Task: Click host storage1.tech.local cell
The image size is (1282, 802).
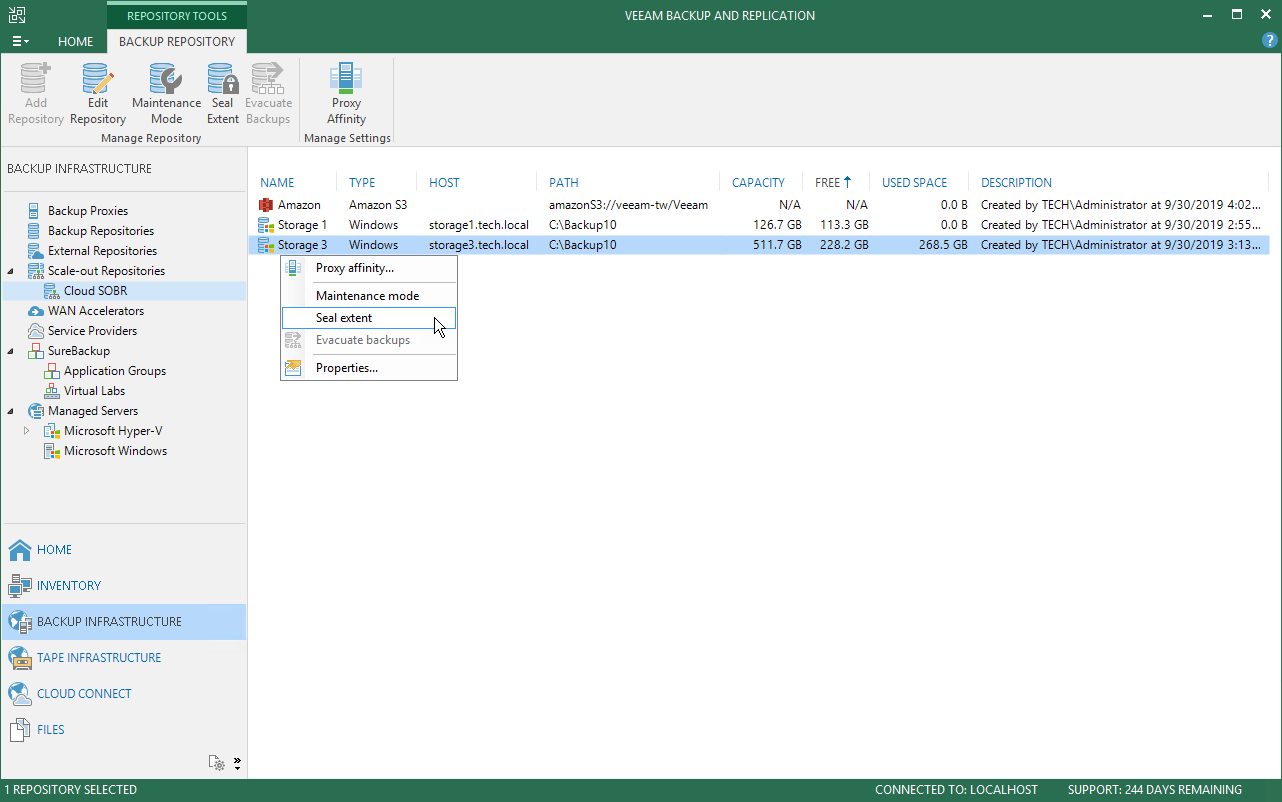Action: coord(479,225)
